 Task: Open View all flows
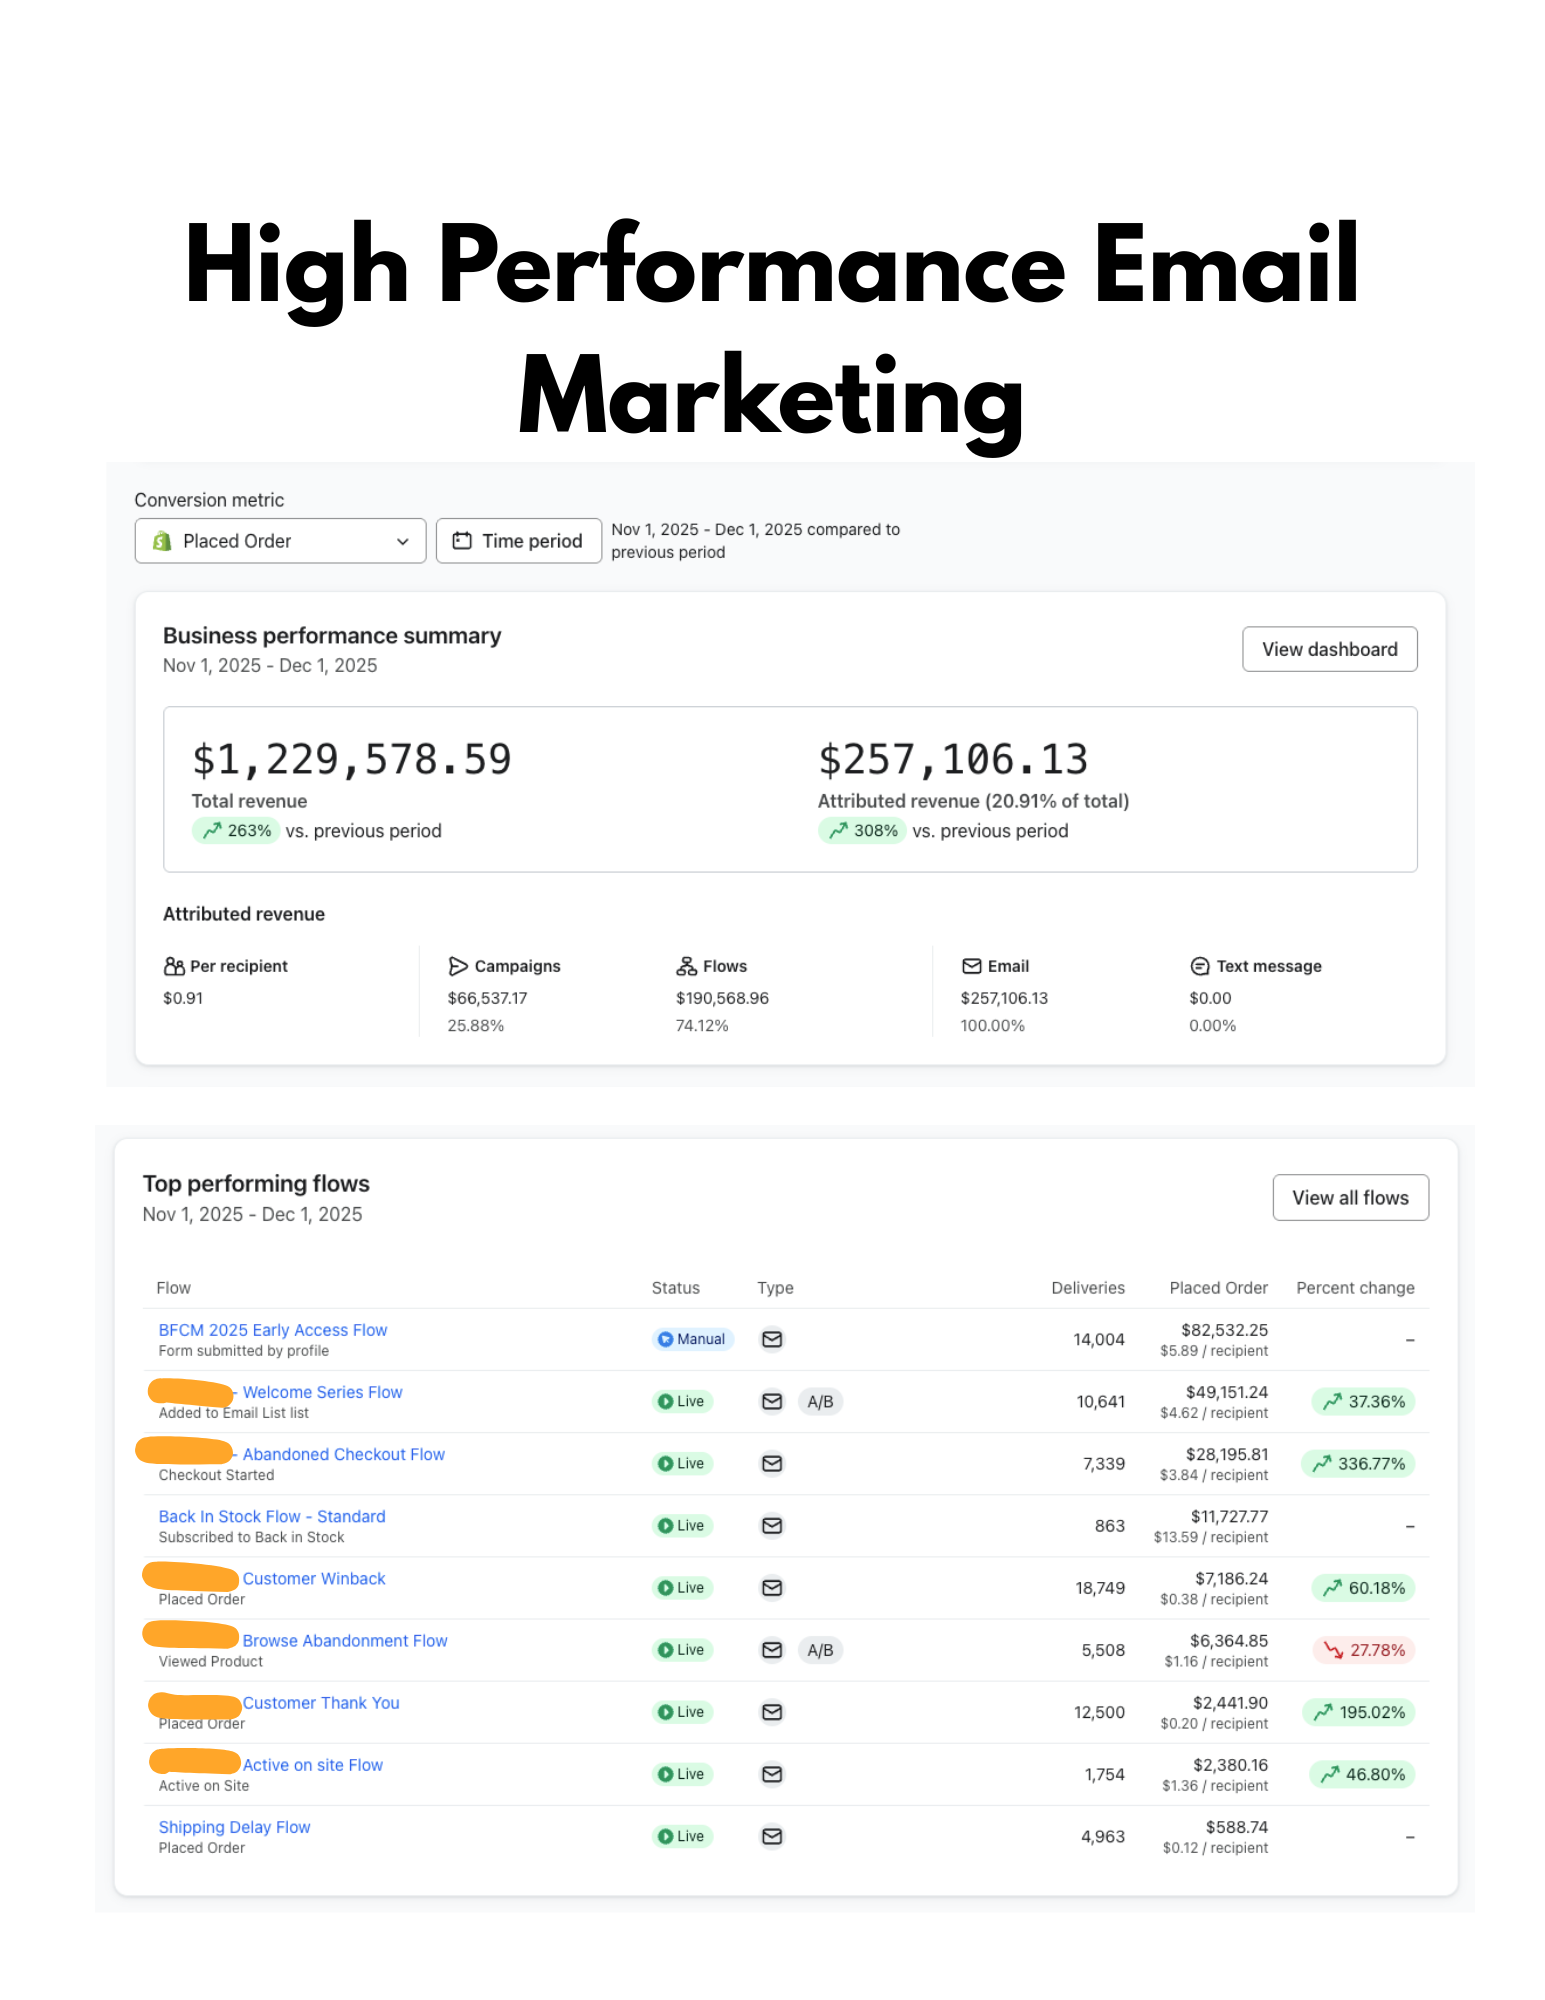tap(1349, 1197)
